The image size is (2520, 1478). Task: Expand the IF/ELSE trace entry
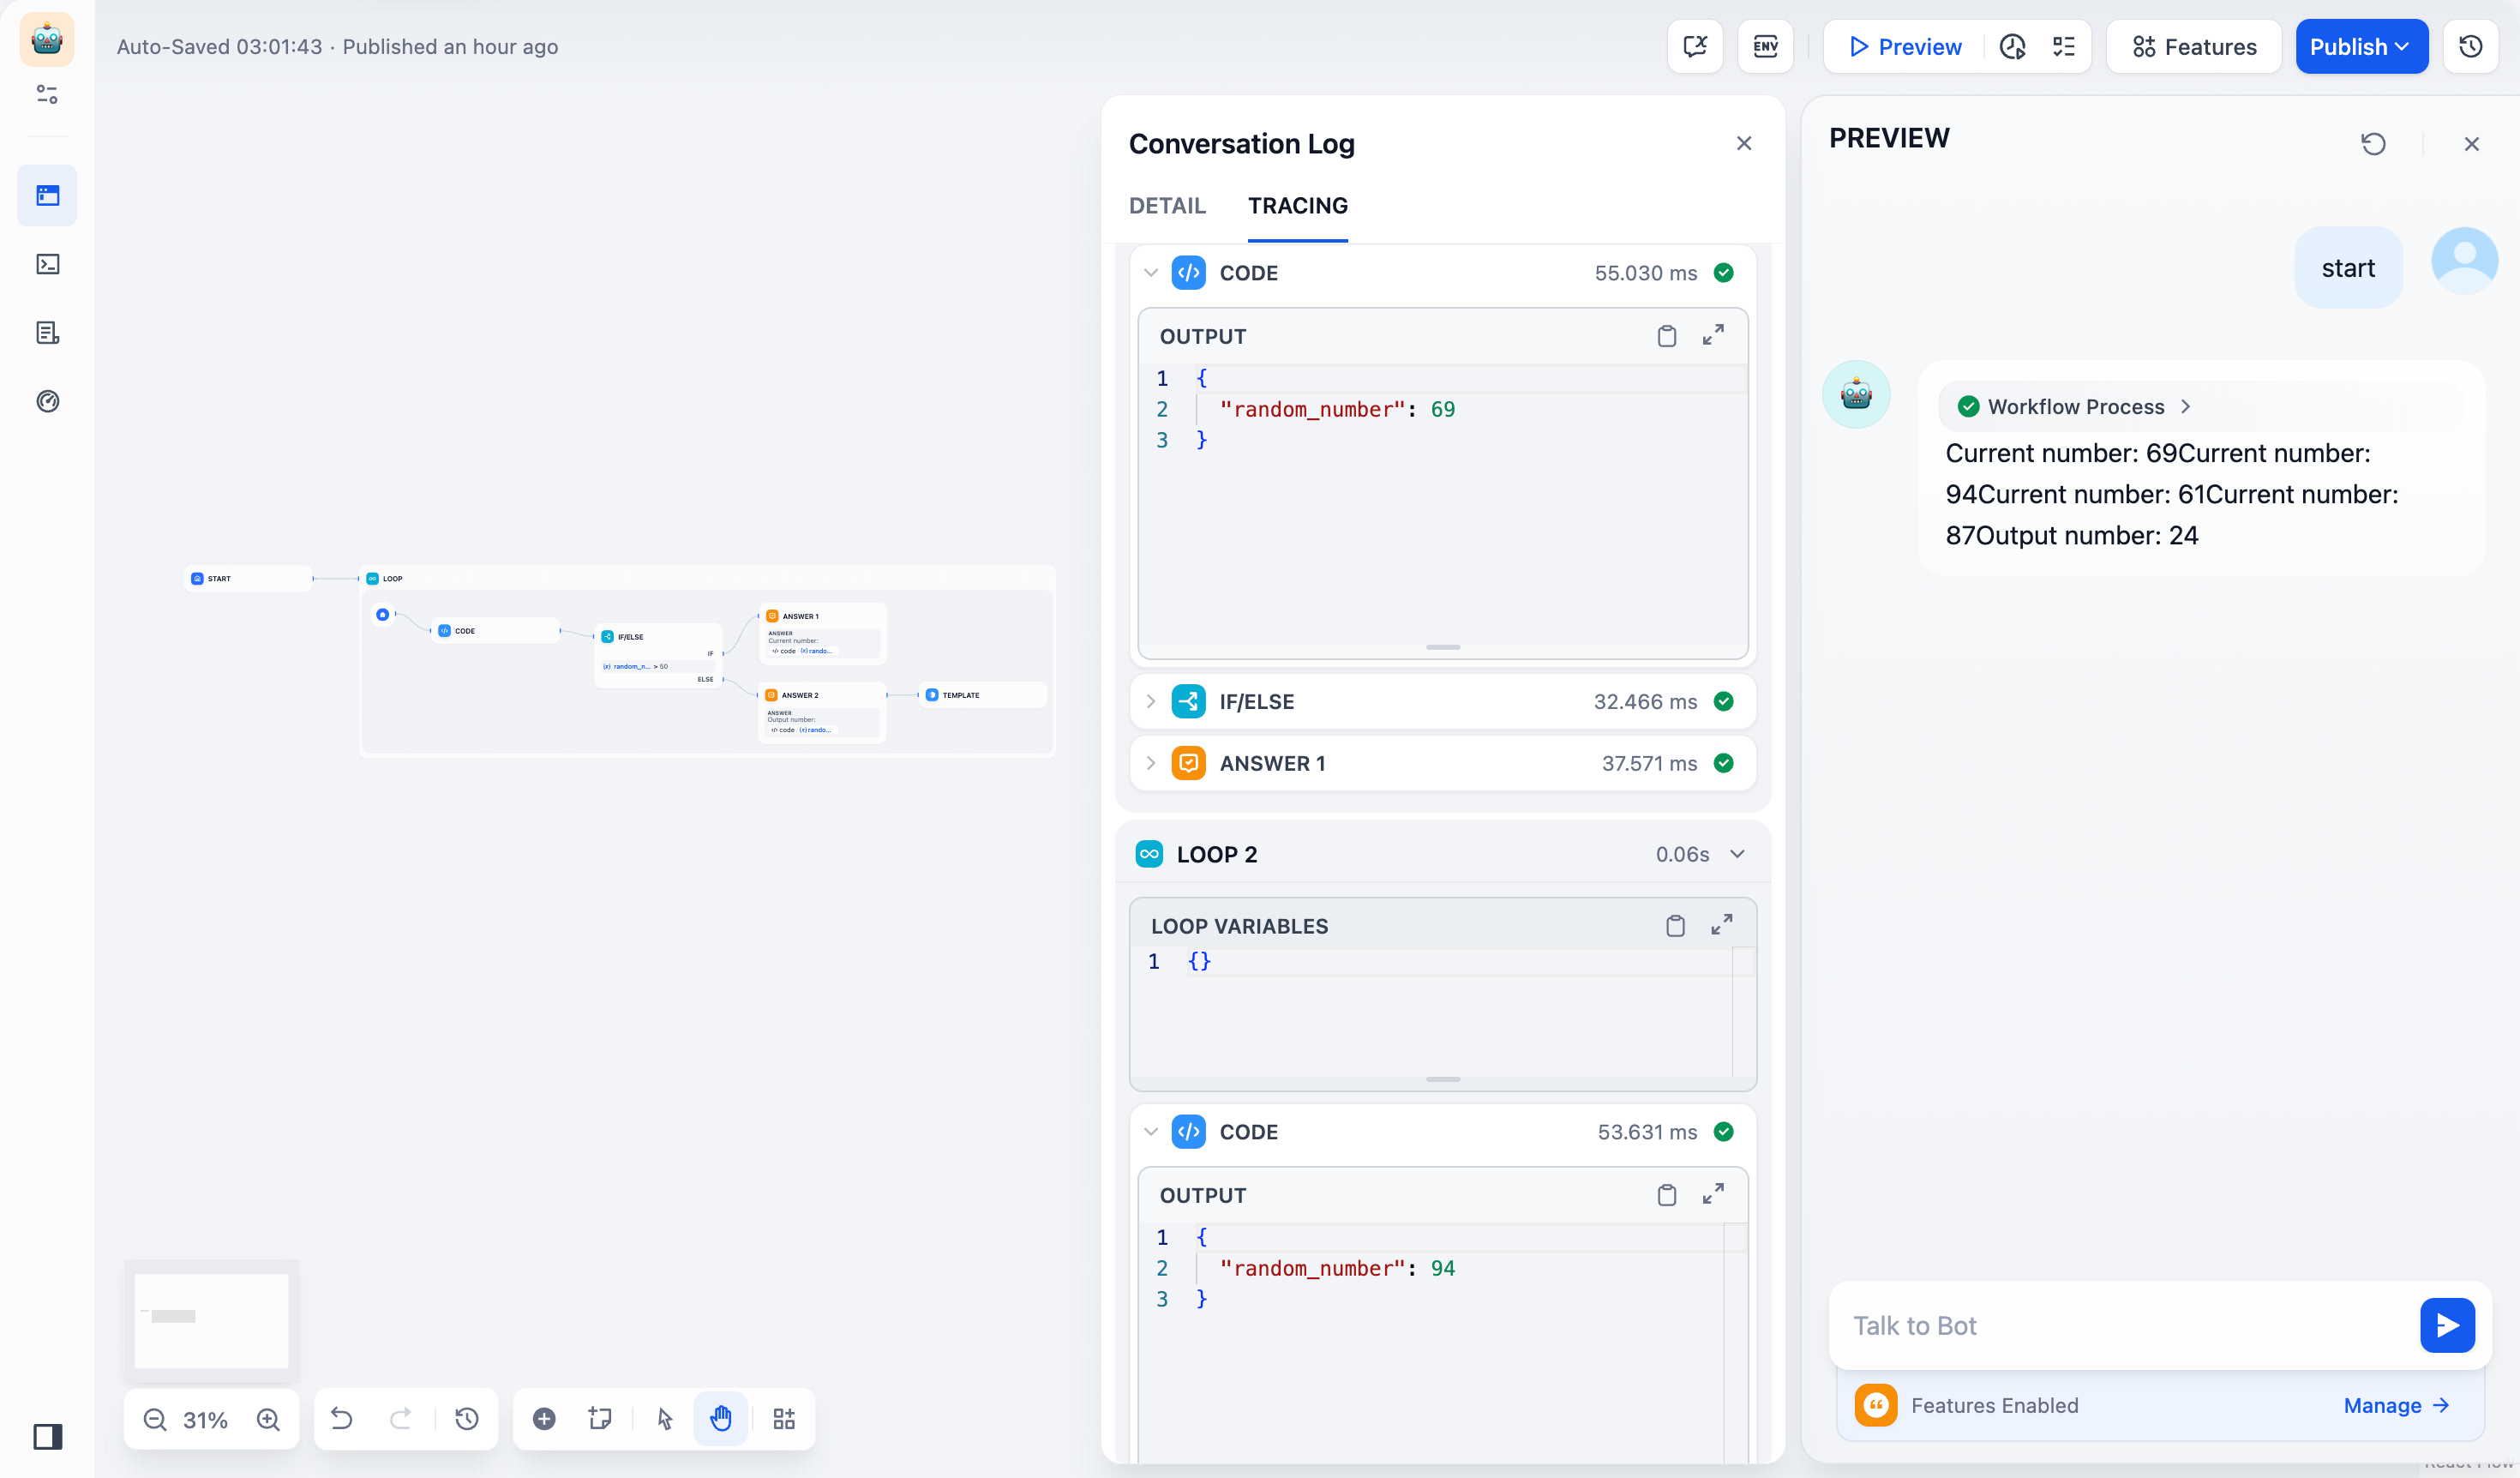tap(1151, 702)
